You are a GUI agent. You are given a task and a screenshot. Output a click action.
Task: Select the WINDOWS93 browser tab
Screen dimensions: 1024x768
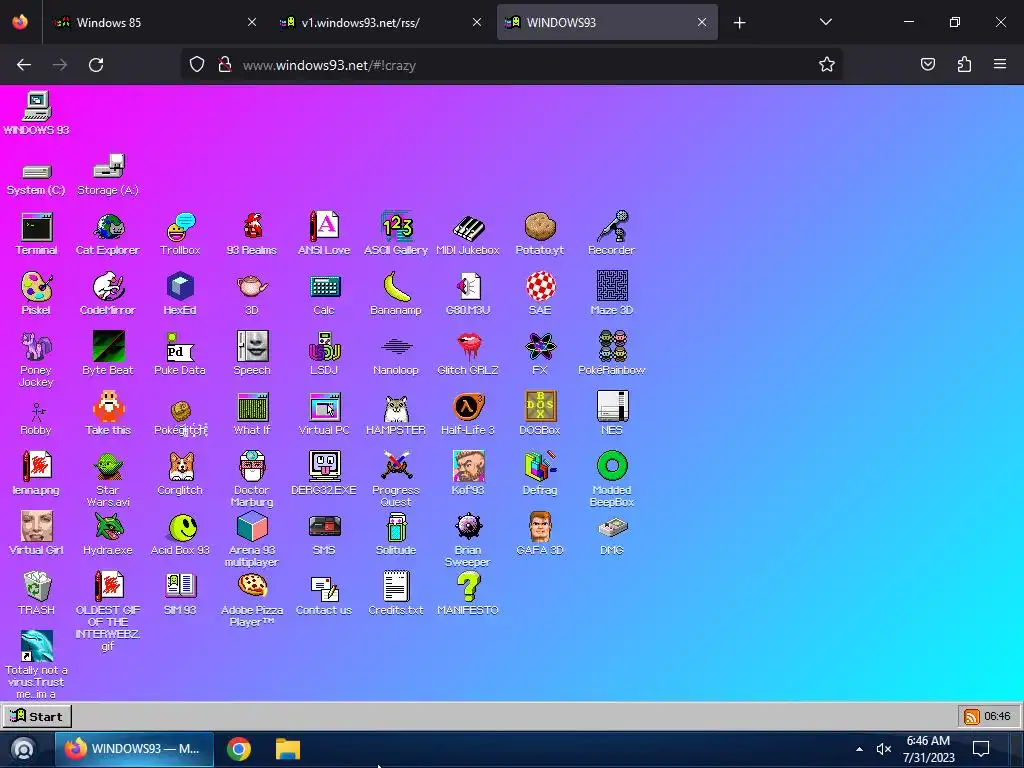point(607,22)
